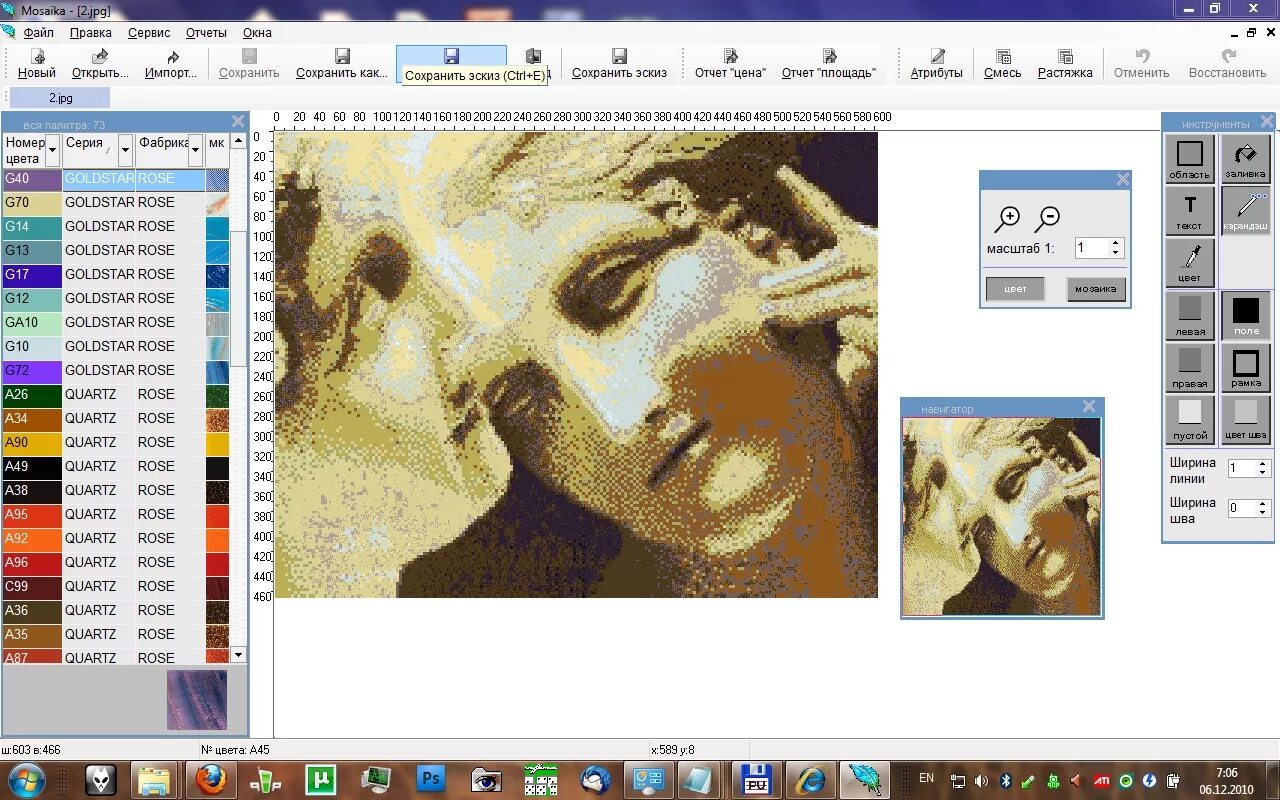Open the Отчет "площадь" report
Screen dimensions: 1280x800
829,64
